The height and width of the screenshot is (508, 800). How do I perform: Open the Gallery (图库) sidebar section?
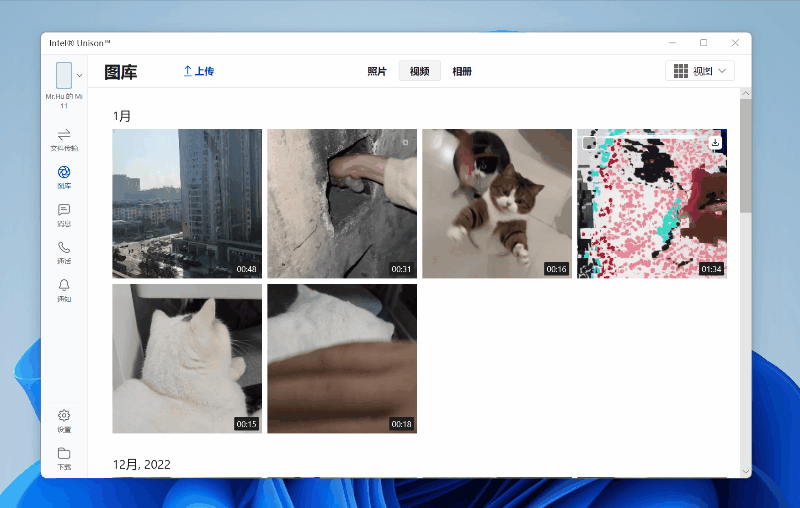click(x=64, y=177)
